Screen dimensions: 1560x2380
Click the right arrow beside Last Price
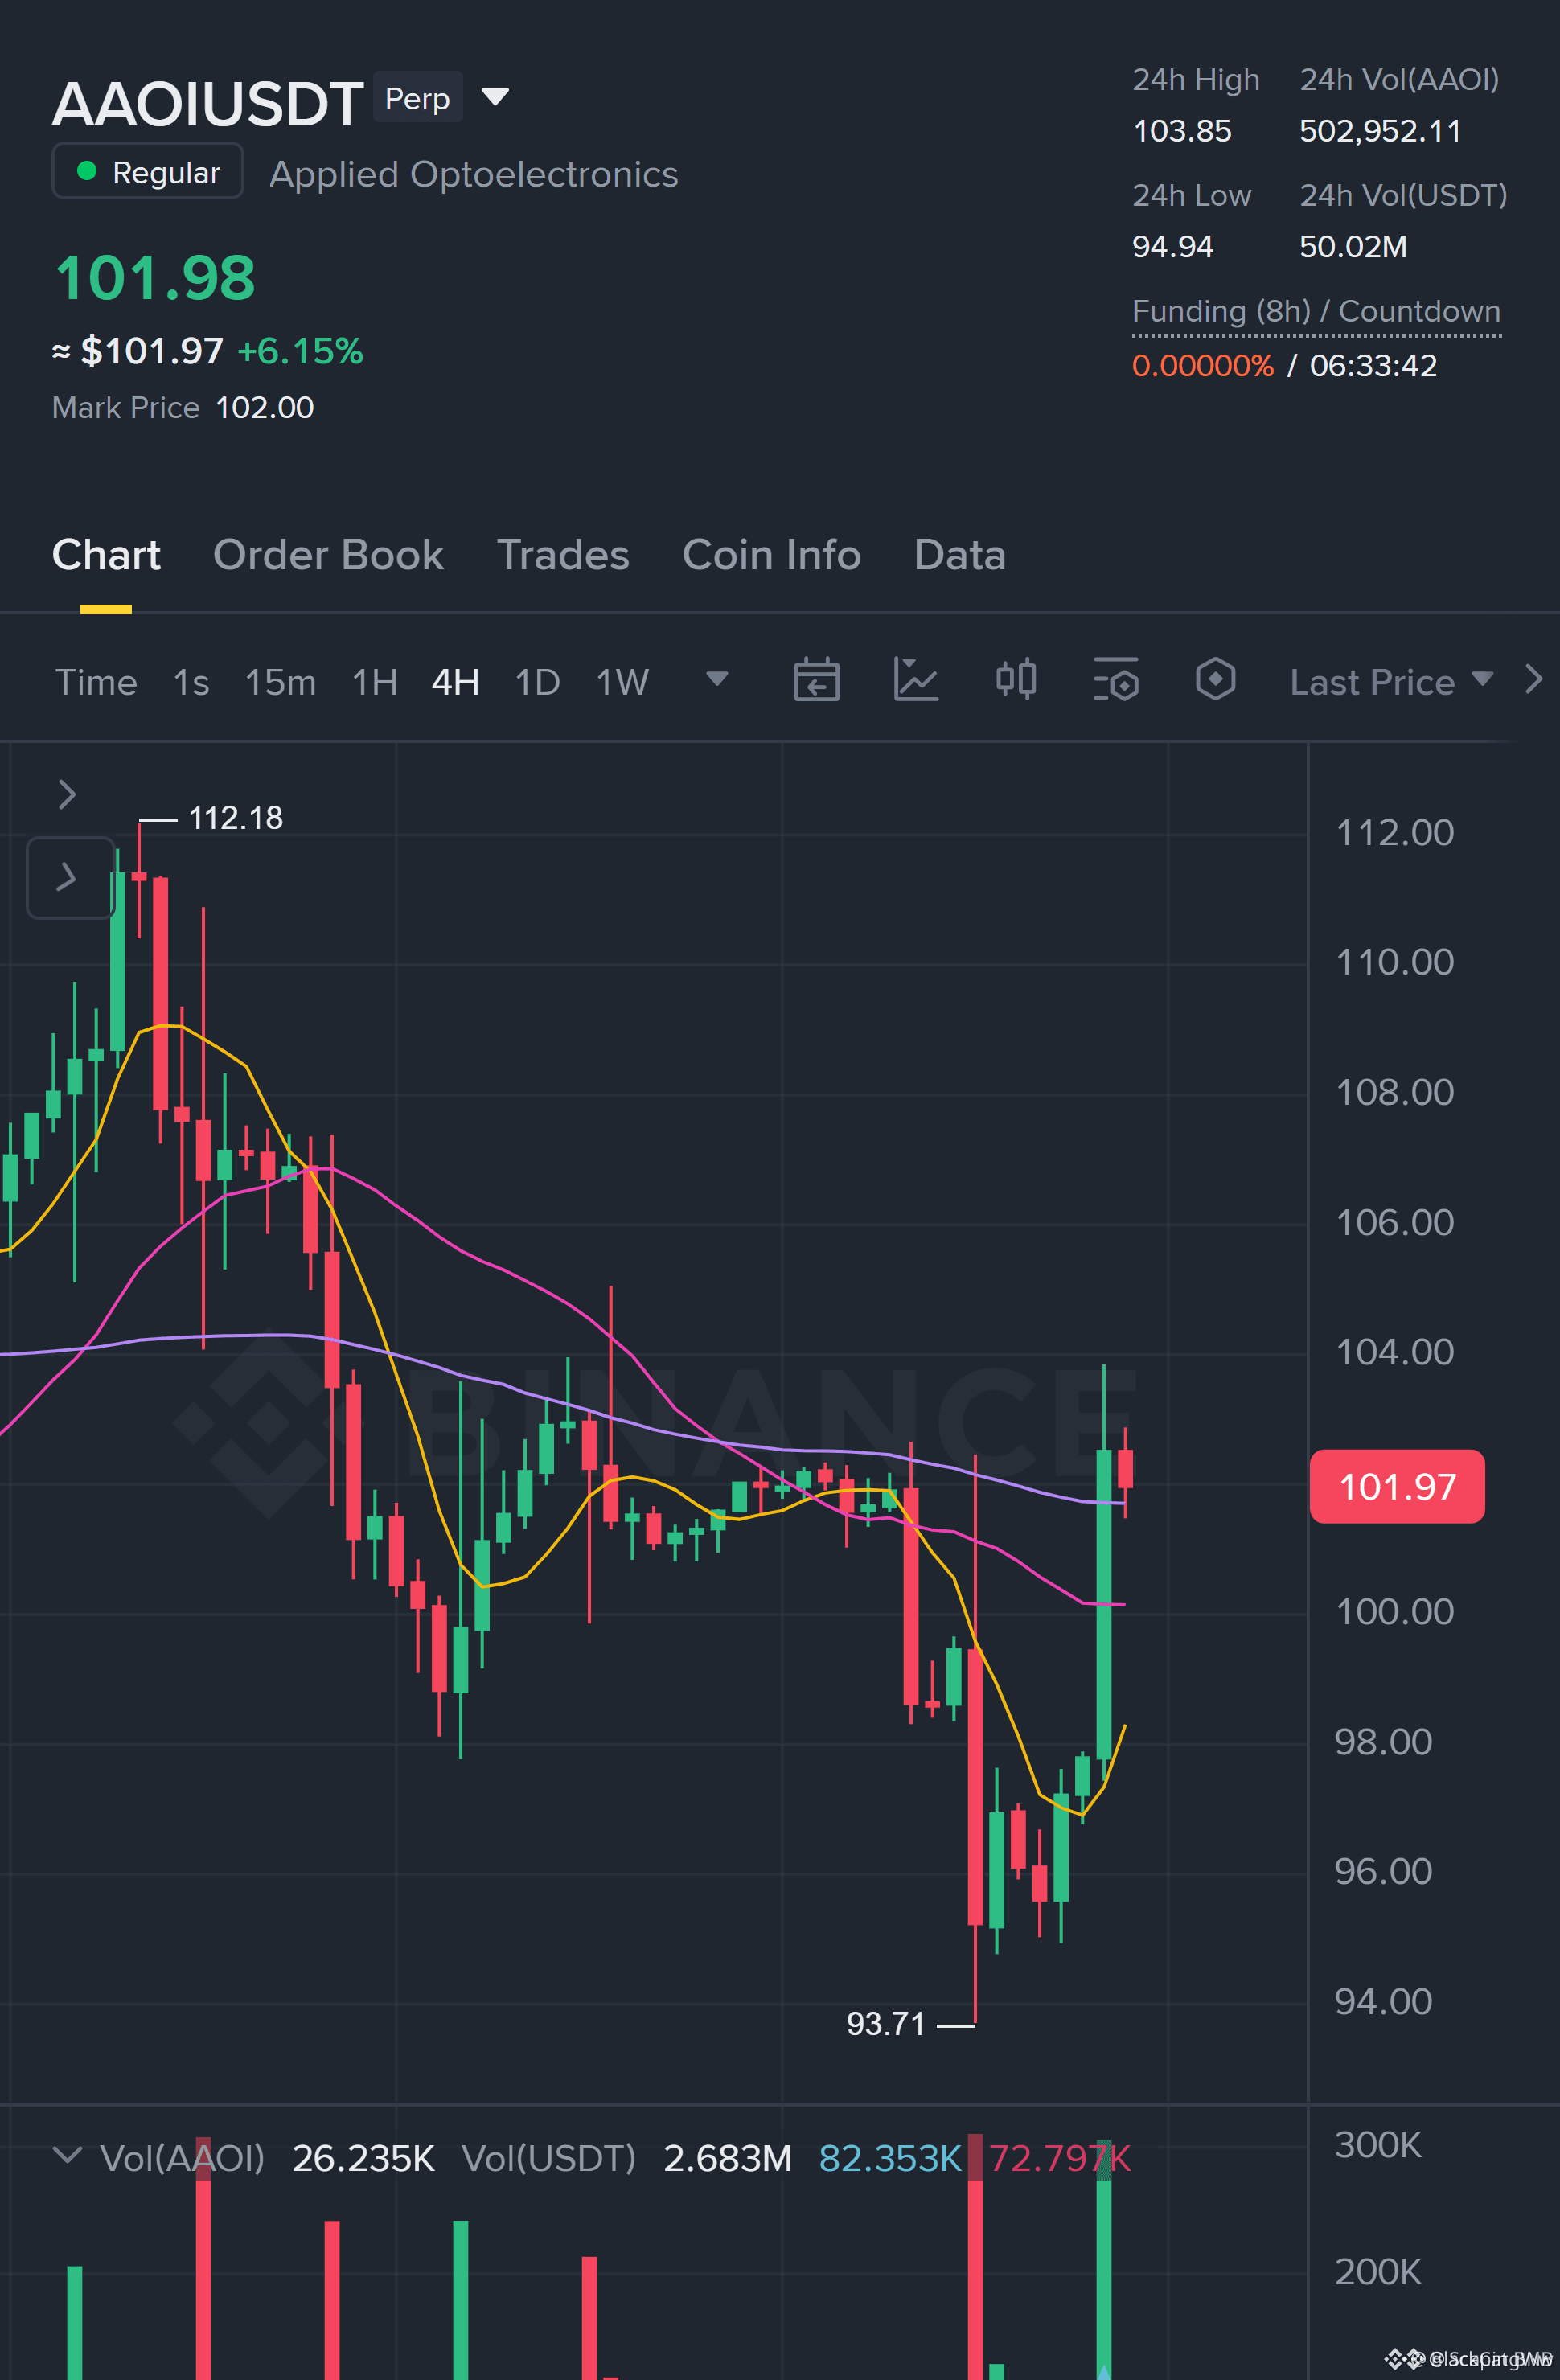1533,680
